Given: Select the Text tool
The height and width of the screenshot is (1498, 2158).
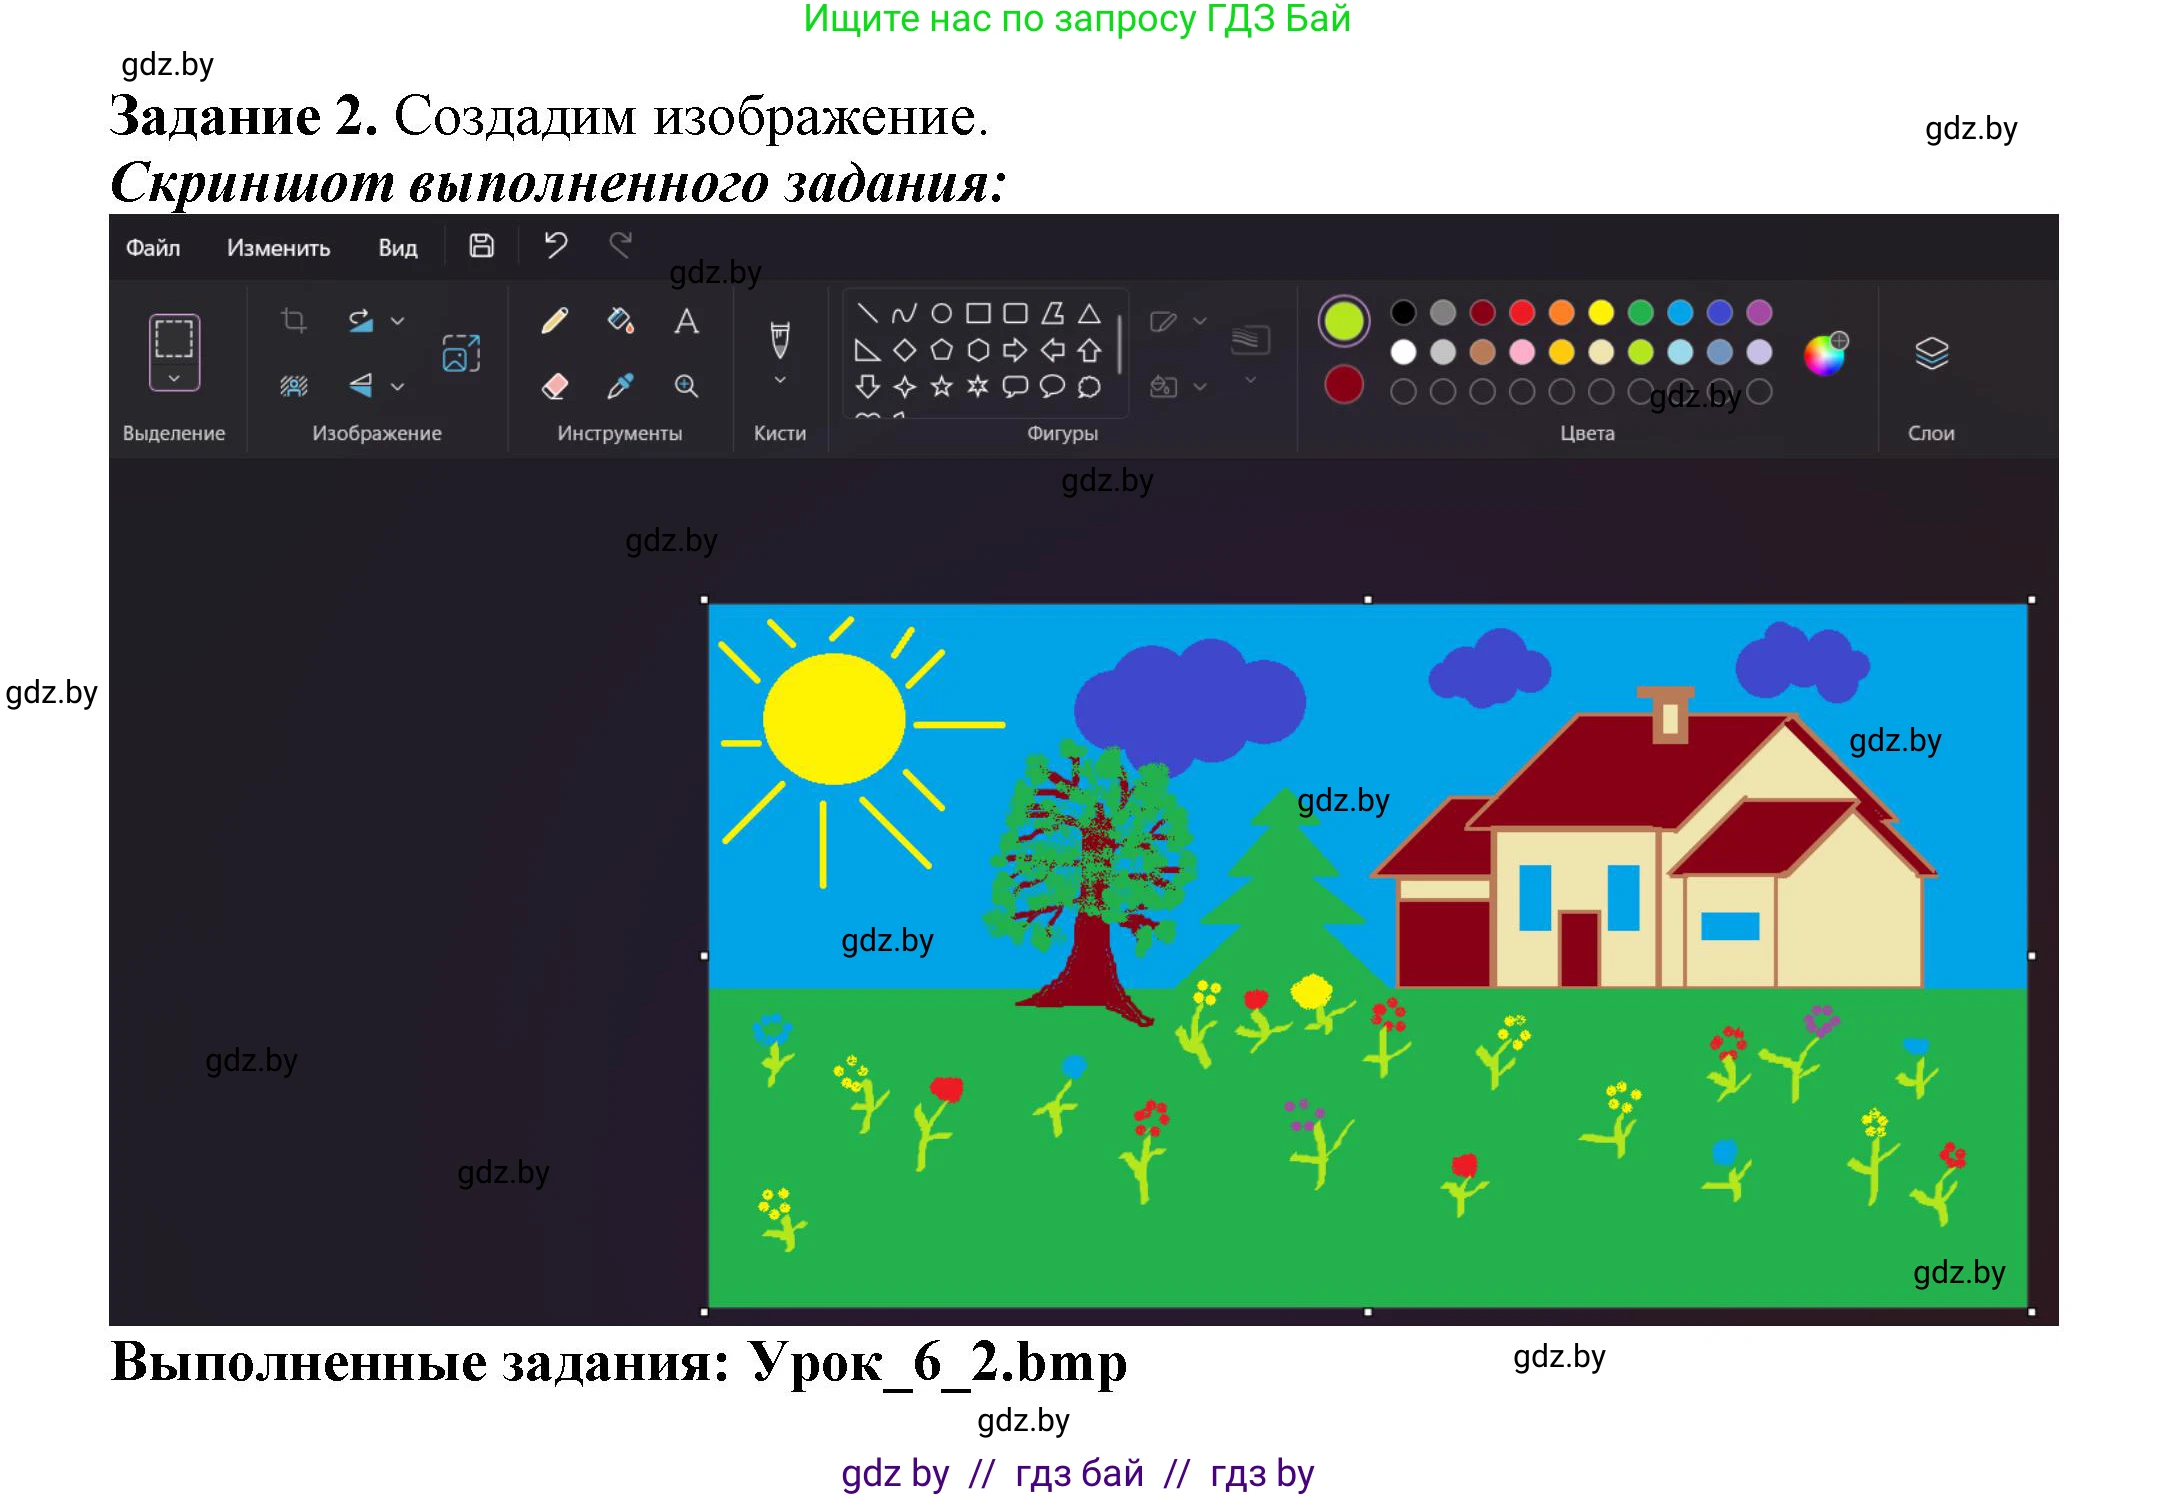Looking at the screenshot, I should pos(686,321).
